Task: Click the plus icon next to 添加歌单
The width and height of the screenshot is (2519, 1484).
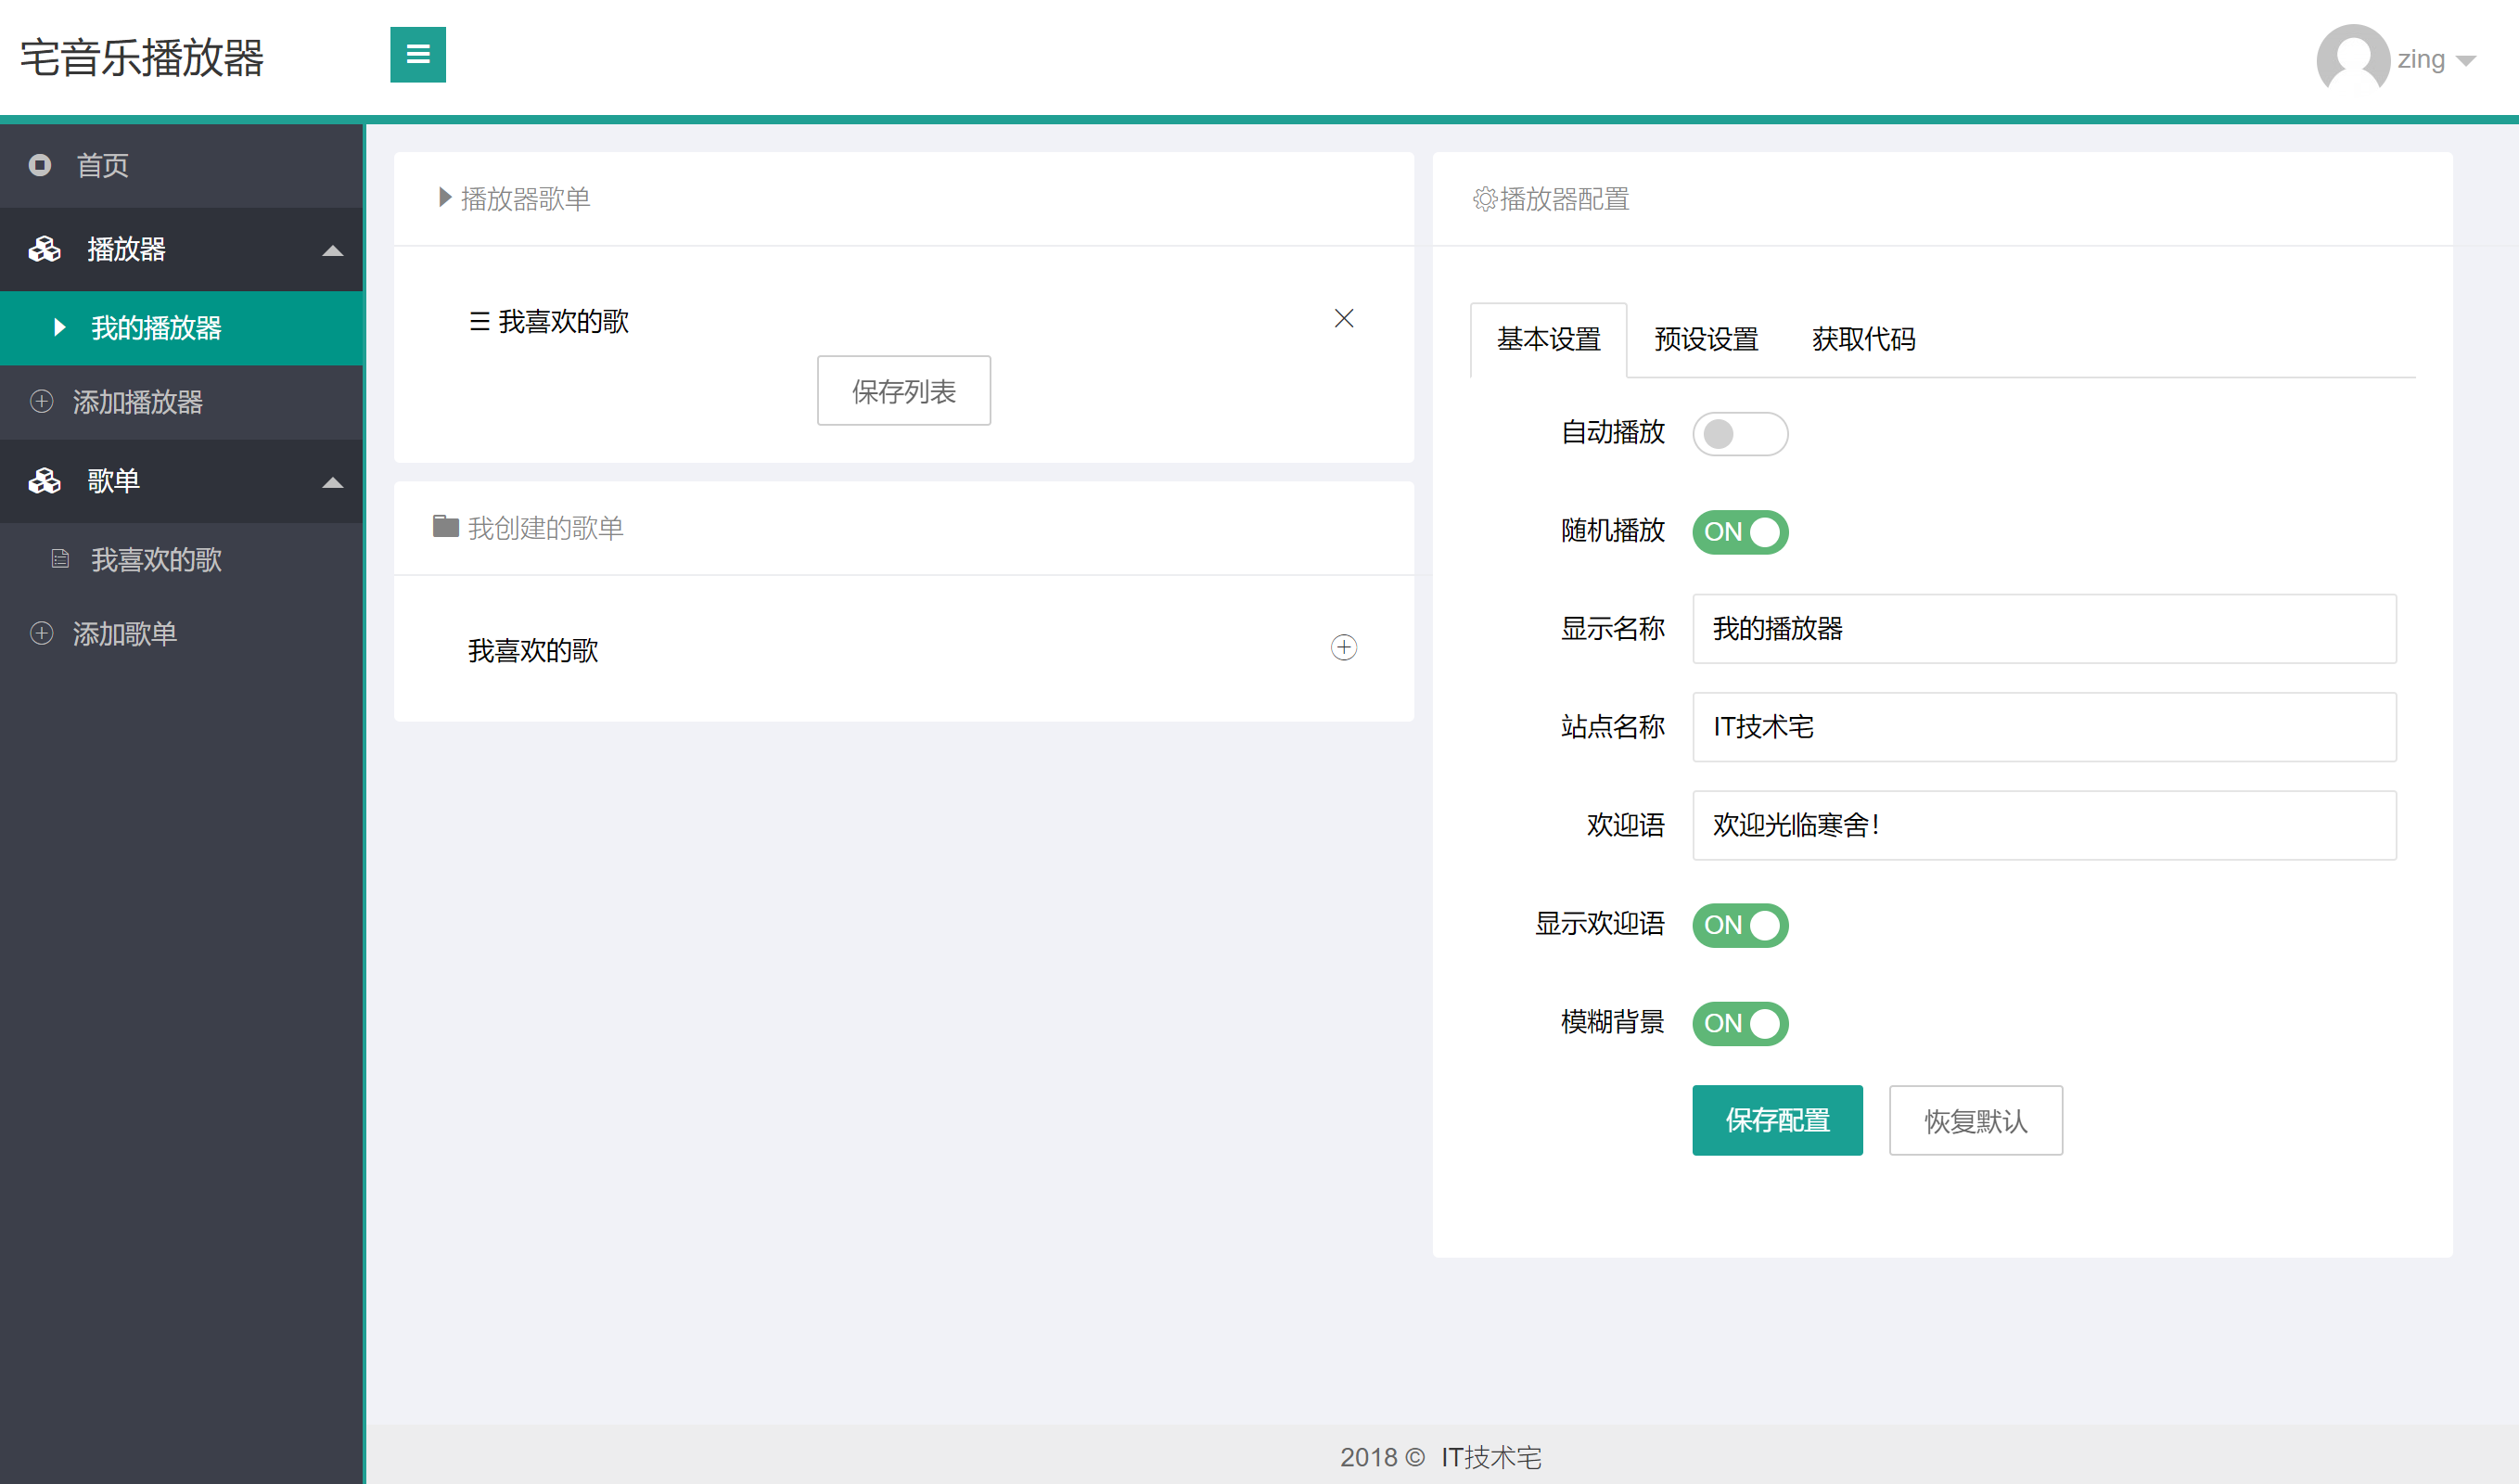Action: point(41,634)
